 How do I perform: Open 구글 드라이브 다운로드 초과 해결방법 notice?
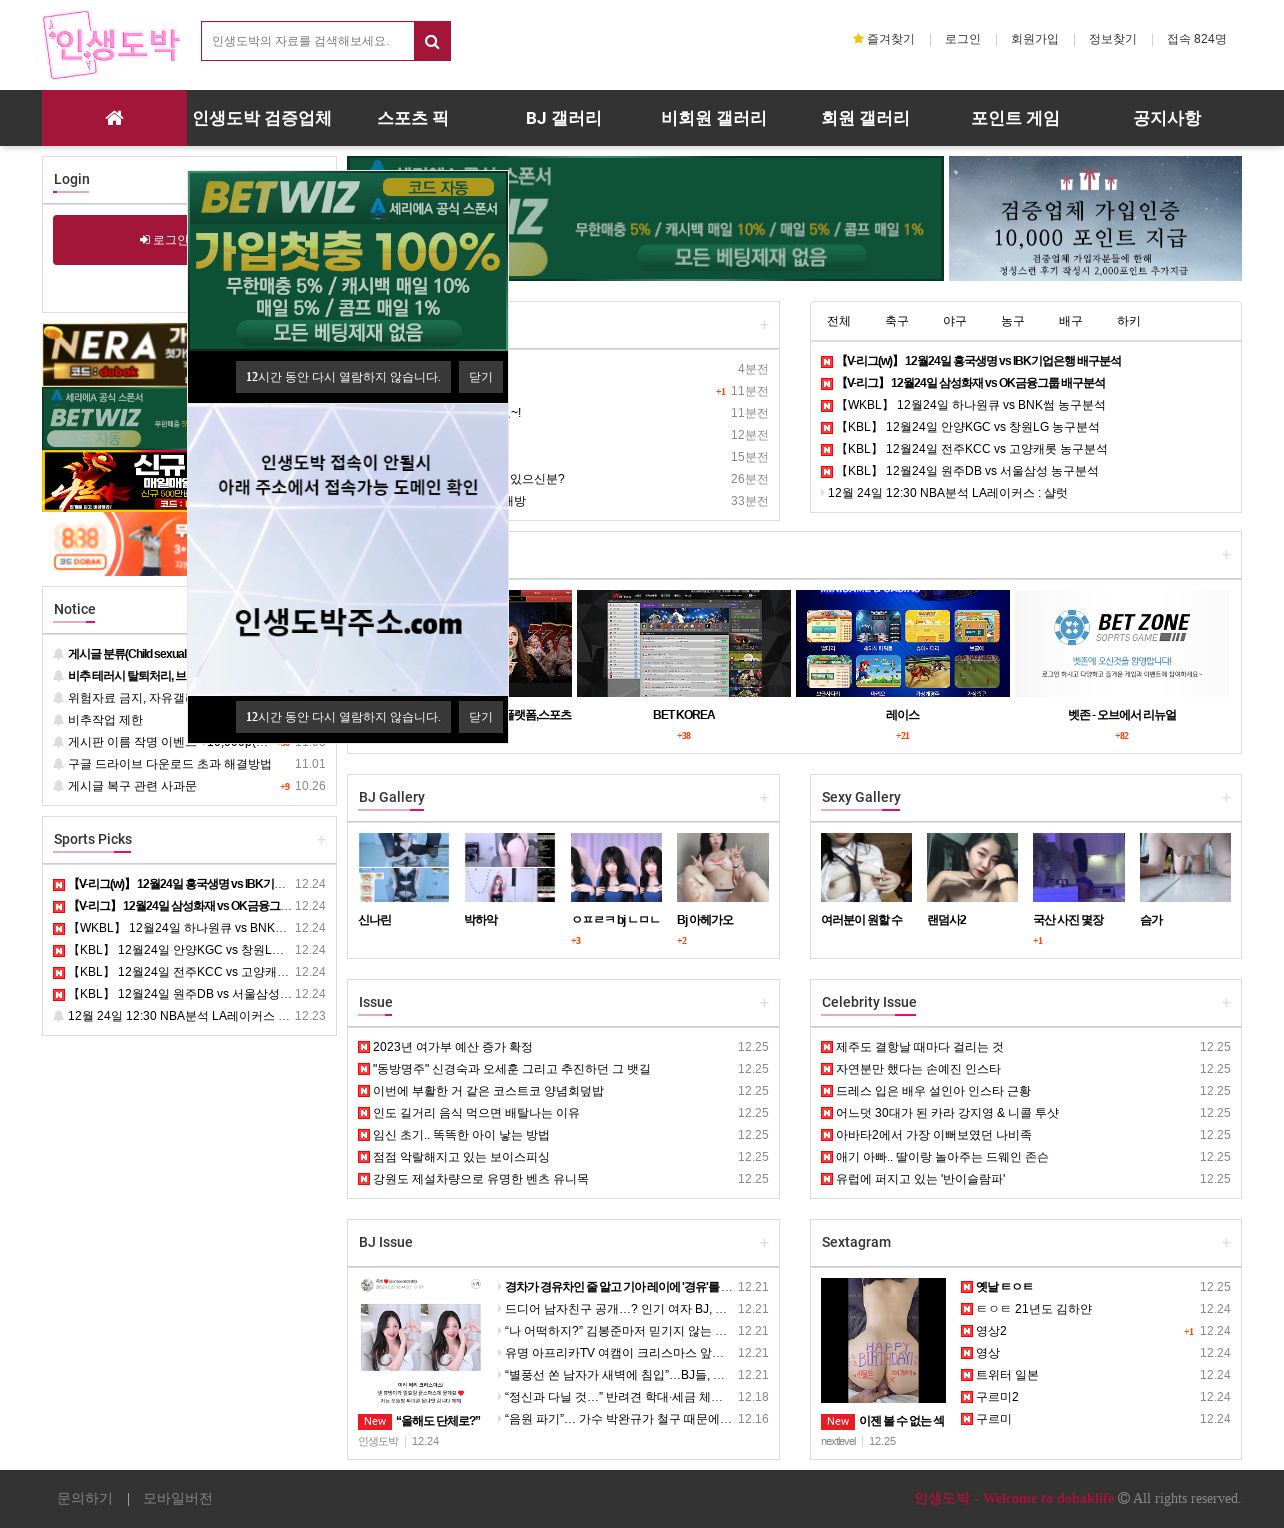[170, 764]
